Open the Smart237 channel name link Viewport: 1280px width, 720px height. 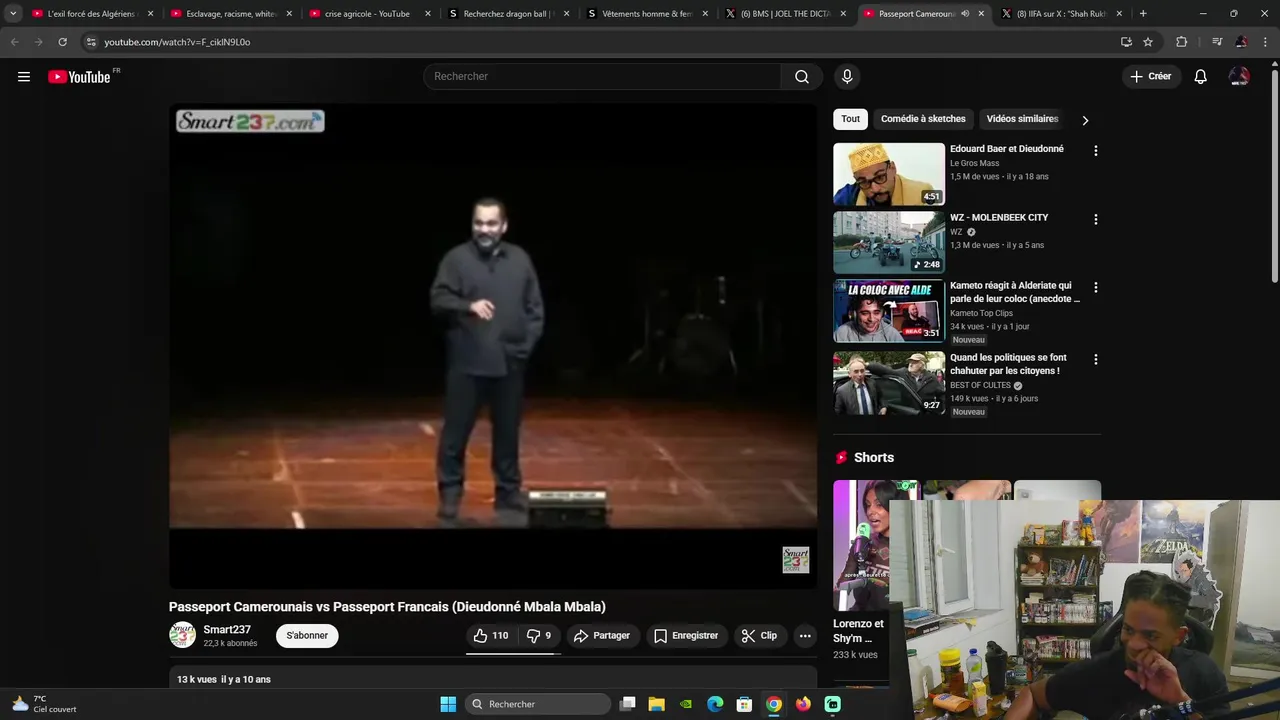pyautogui.click(x=227, y=630)
